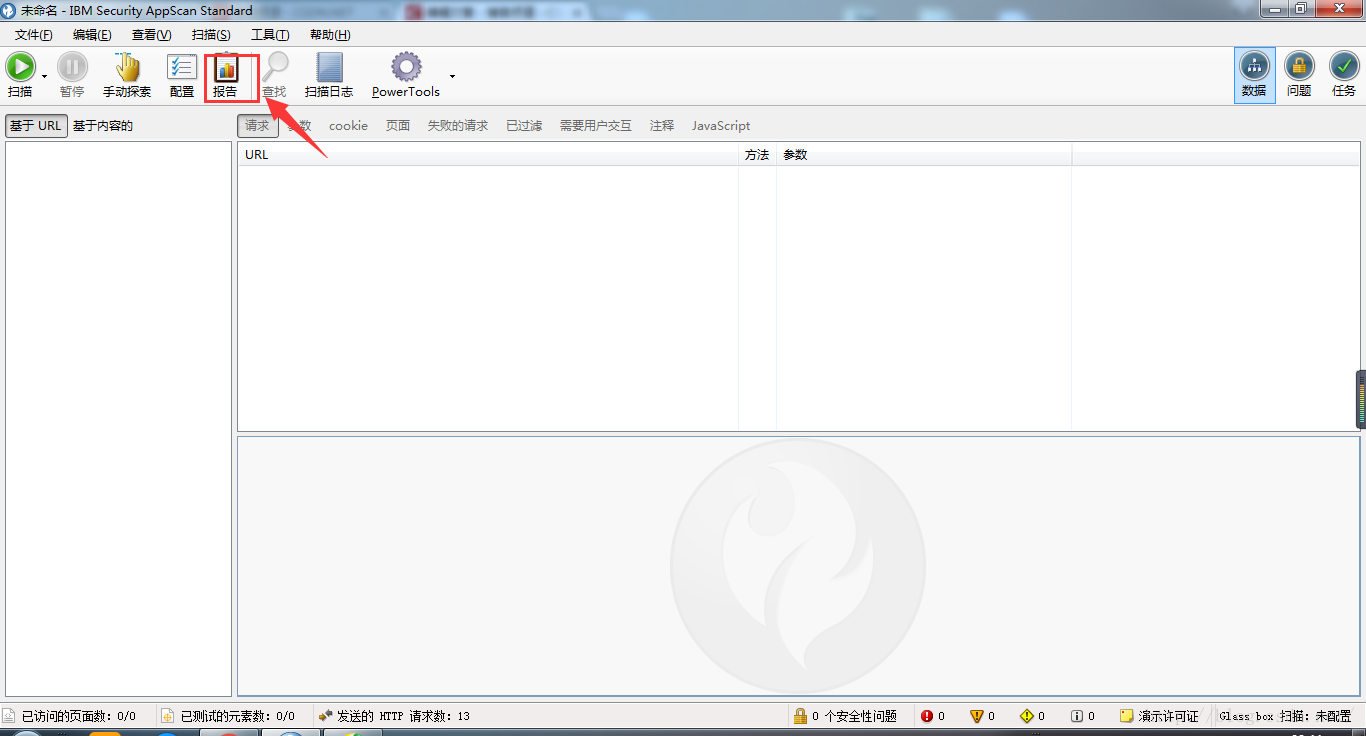Click the visited pages document icon
This screenshot has width=1366, height=736.
pos(9,716)
